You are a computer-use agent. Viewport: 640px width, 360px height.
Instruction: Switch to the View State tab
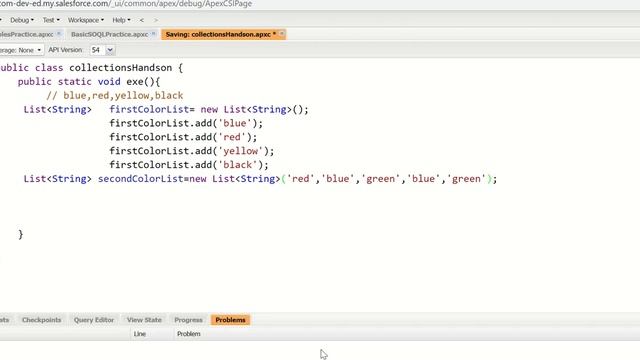pos(144,320)
